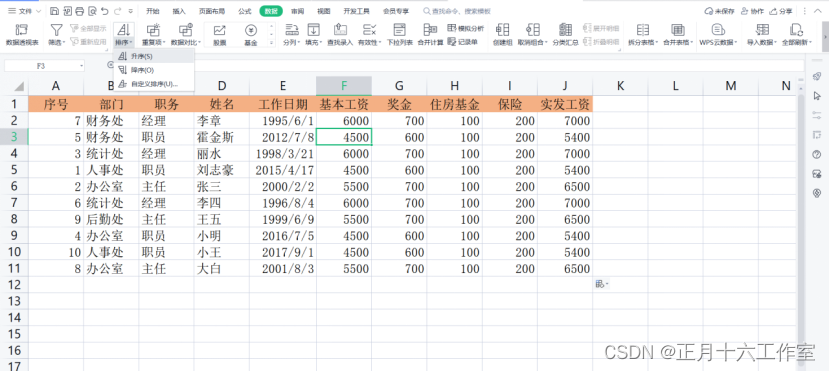Click the 分享 share button
The image size is (830, 371).
click(781, 11)
